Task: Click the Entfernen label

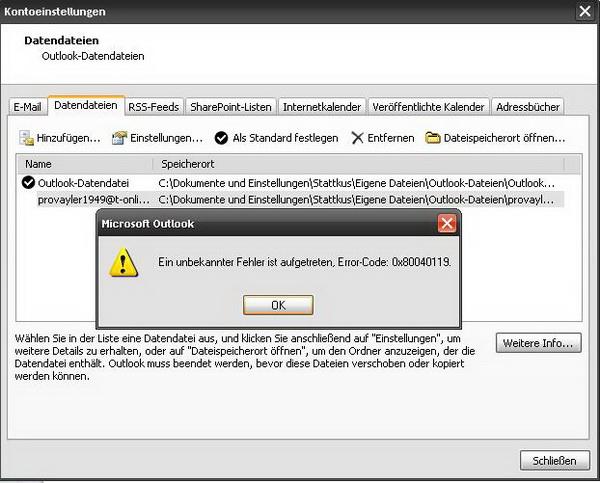Action: click(x=391, y=138)
